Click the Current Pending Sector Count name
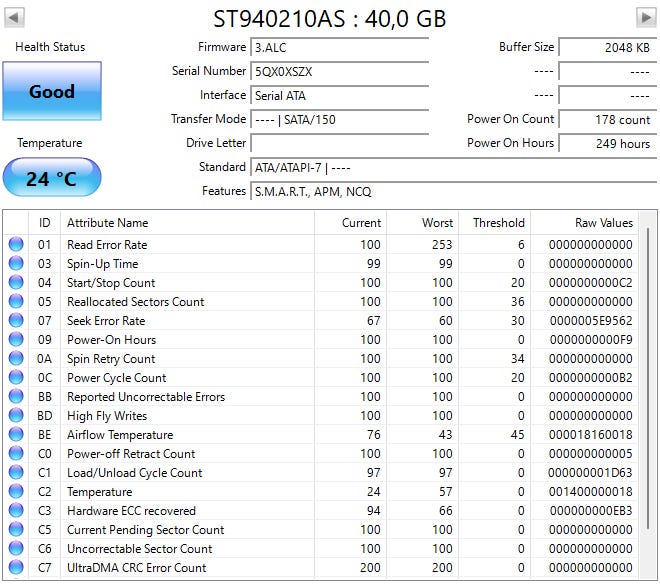Screen dimensions: 660x585 point(146,530)
